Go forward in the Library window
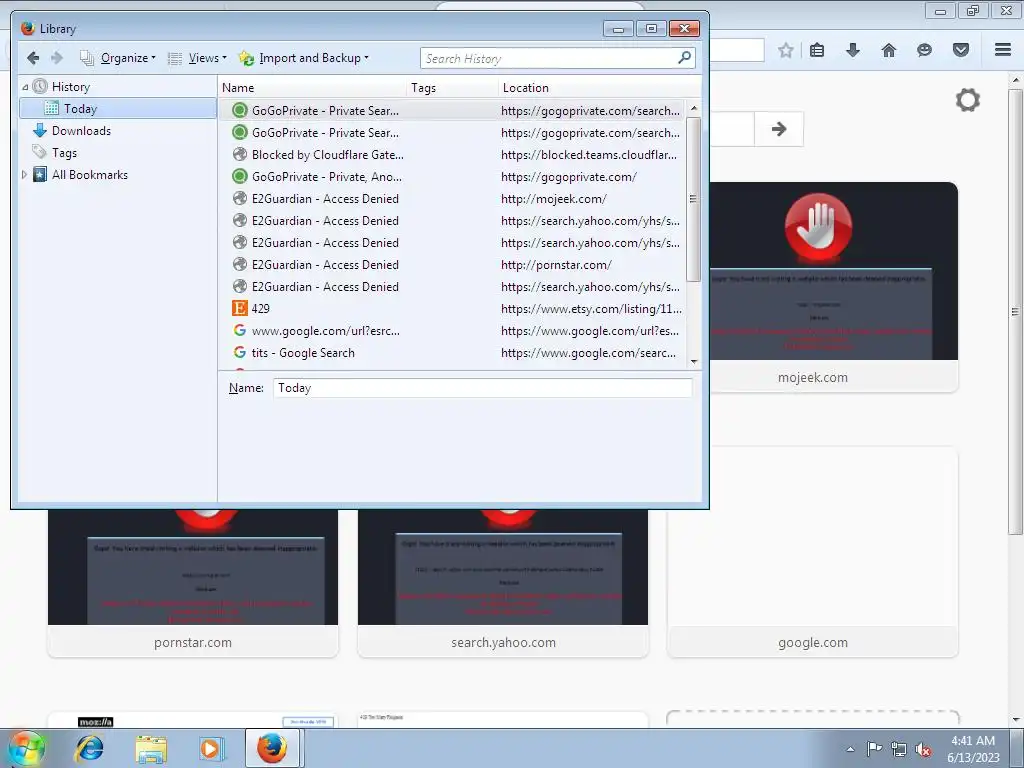 click(x=57, y=58)
